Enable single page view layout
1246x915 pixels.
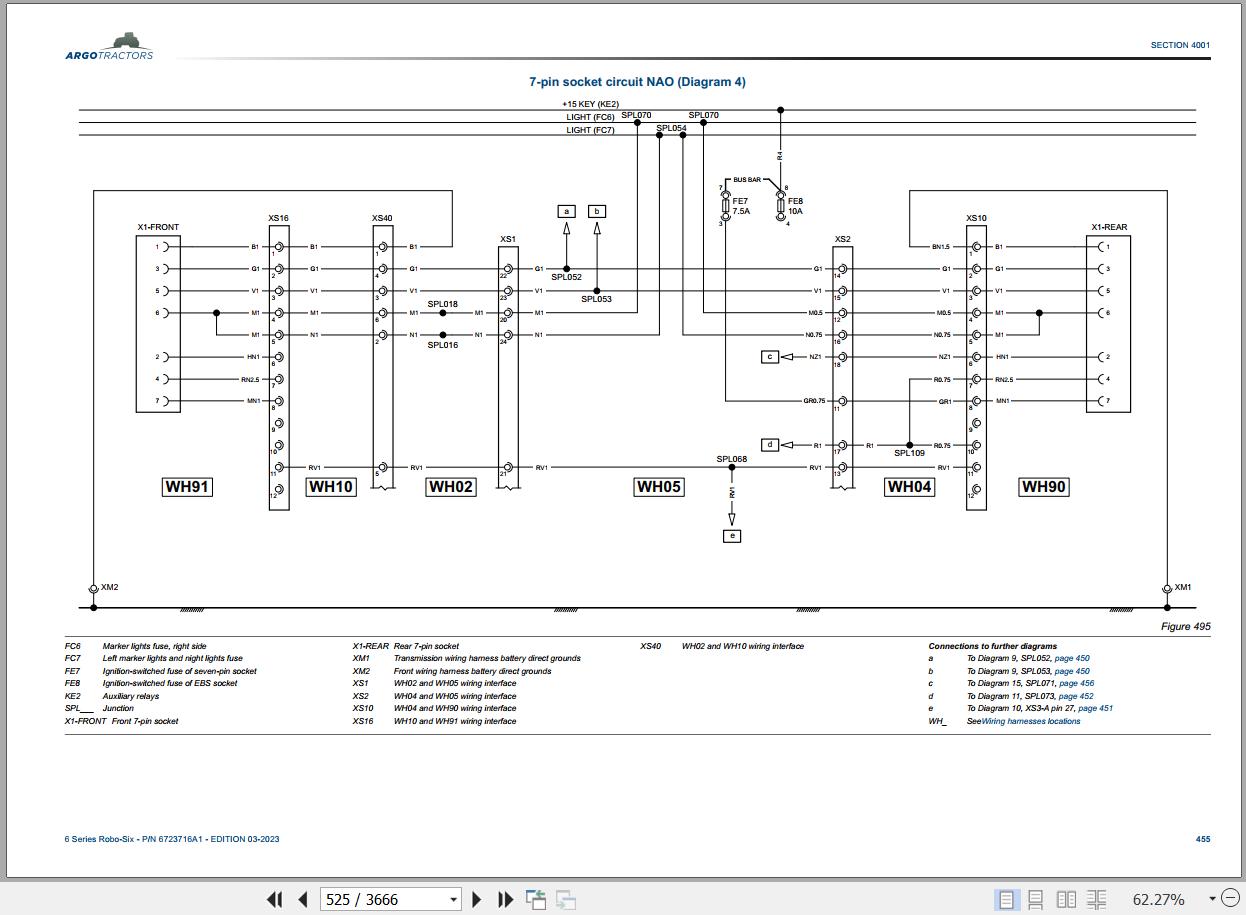[1006, 899]
